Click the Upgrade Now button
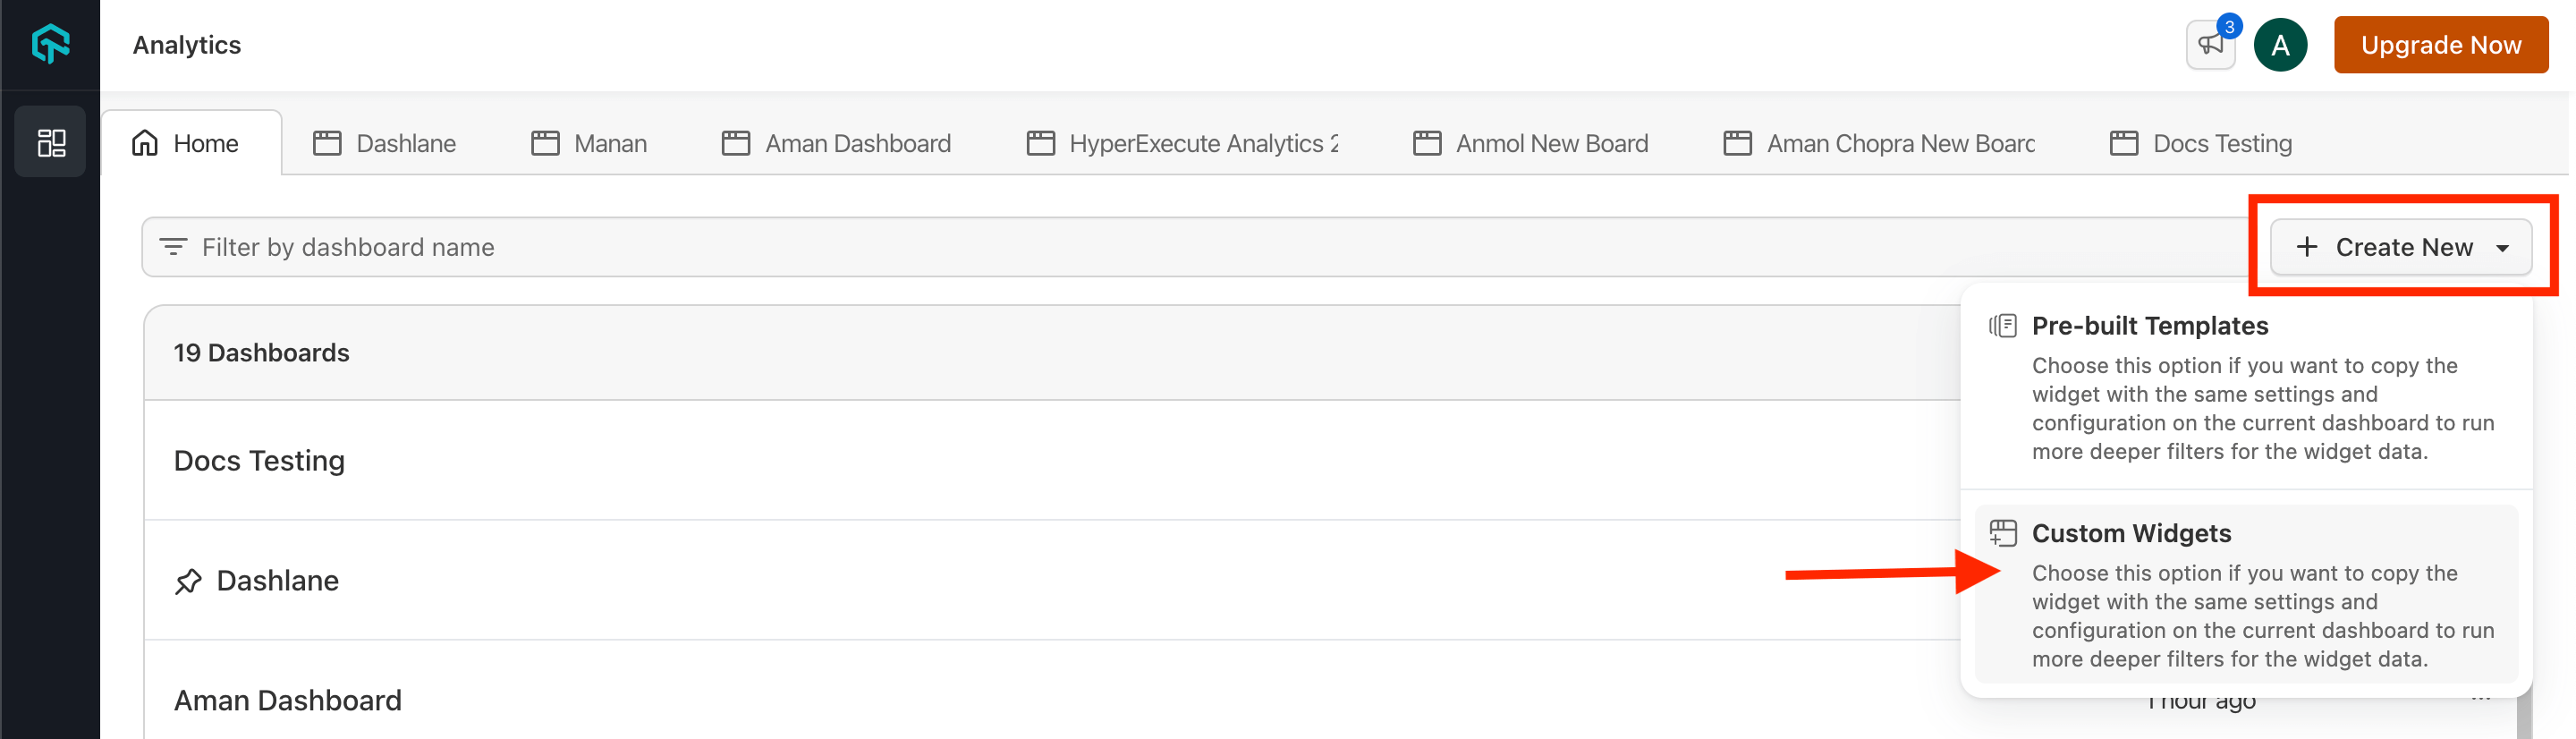 2440,45
